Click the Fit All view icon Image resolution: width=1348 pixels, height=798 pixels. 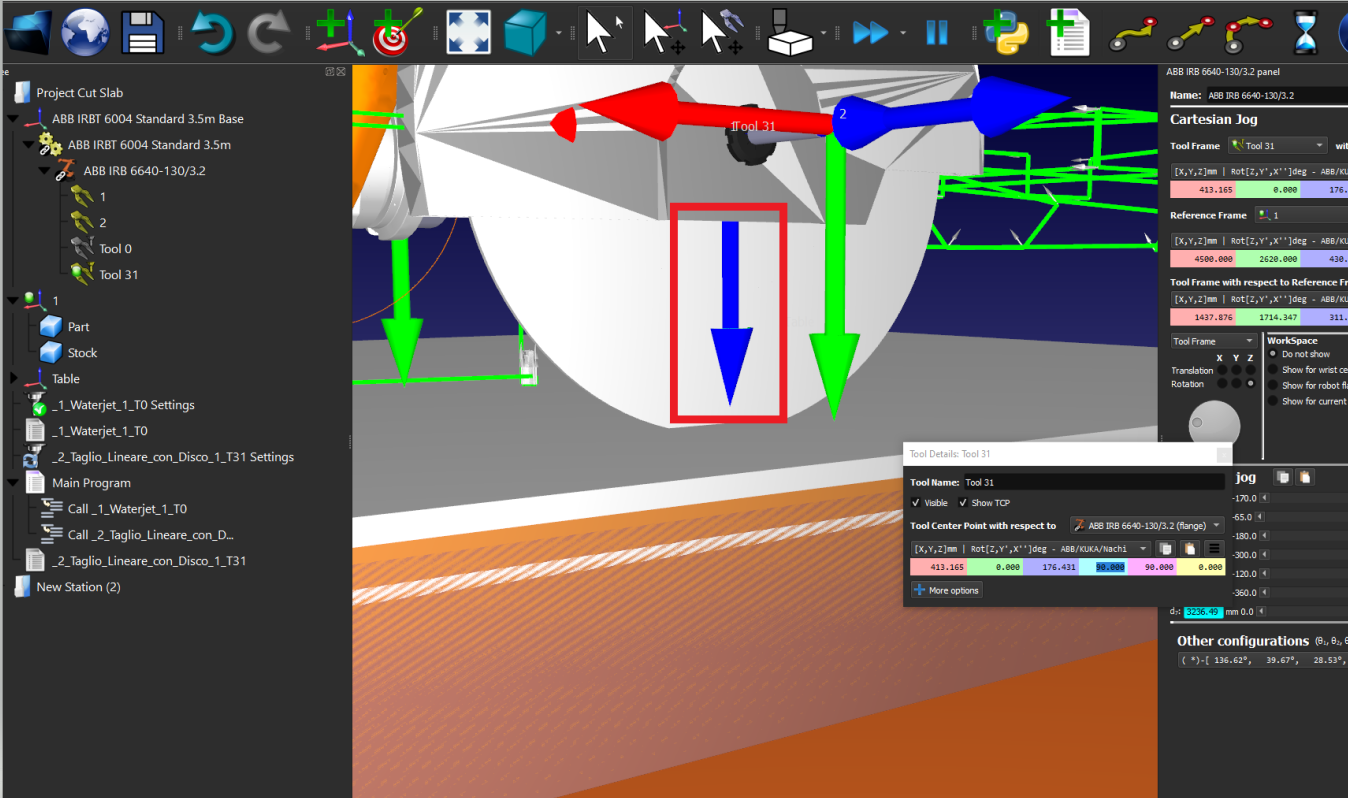pyautogui.click(x=467, y=33)
